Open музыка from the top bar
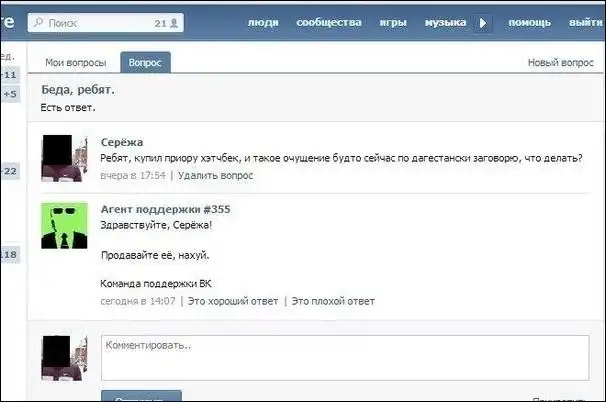 [x=446, y=22]
